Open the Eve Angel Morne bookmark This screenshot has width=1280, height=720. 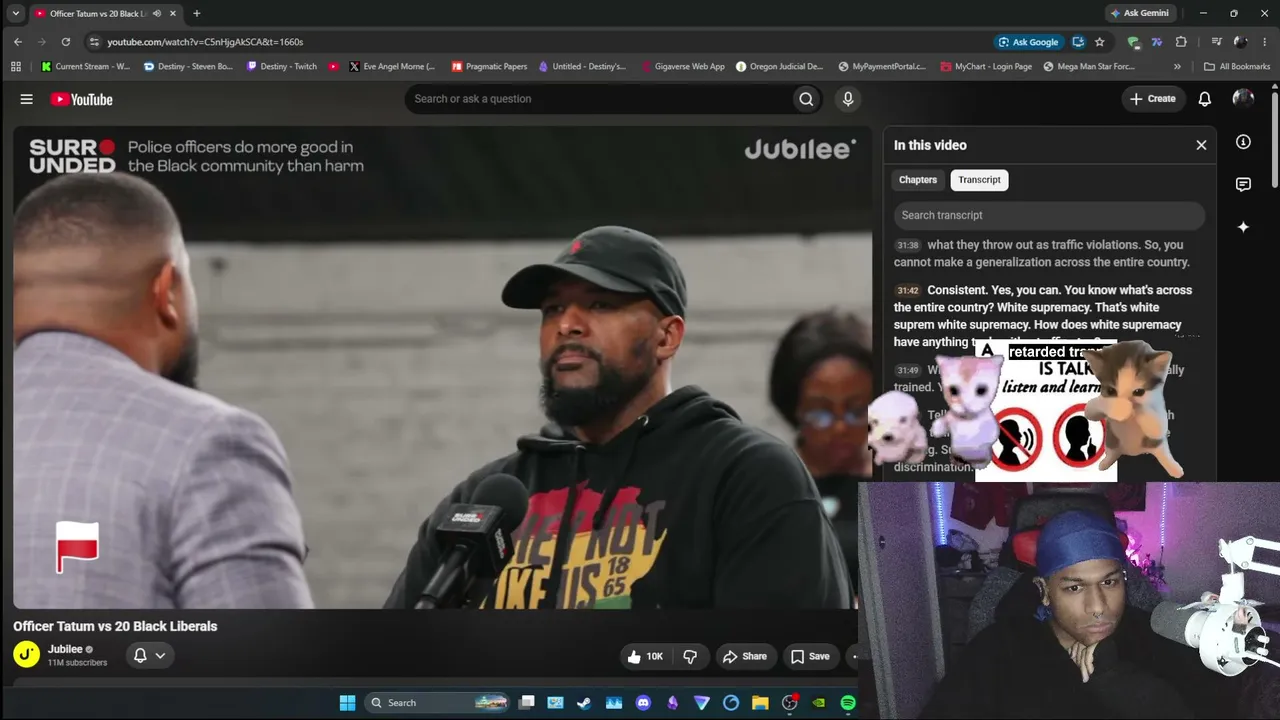pos(392,67)
